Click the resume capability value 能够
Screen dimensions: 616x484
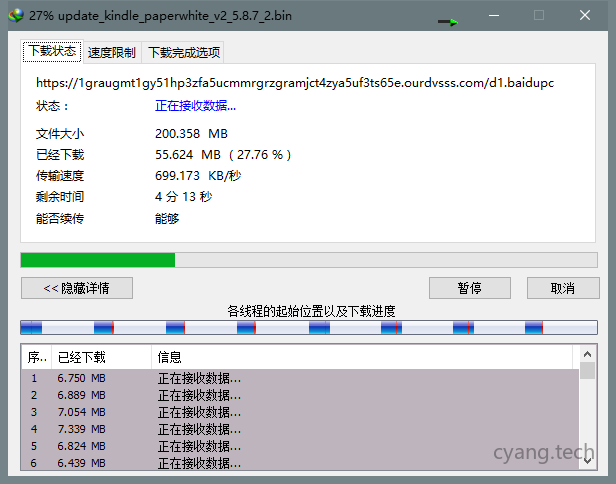[x=167, y=218]
